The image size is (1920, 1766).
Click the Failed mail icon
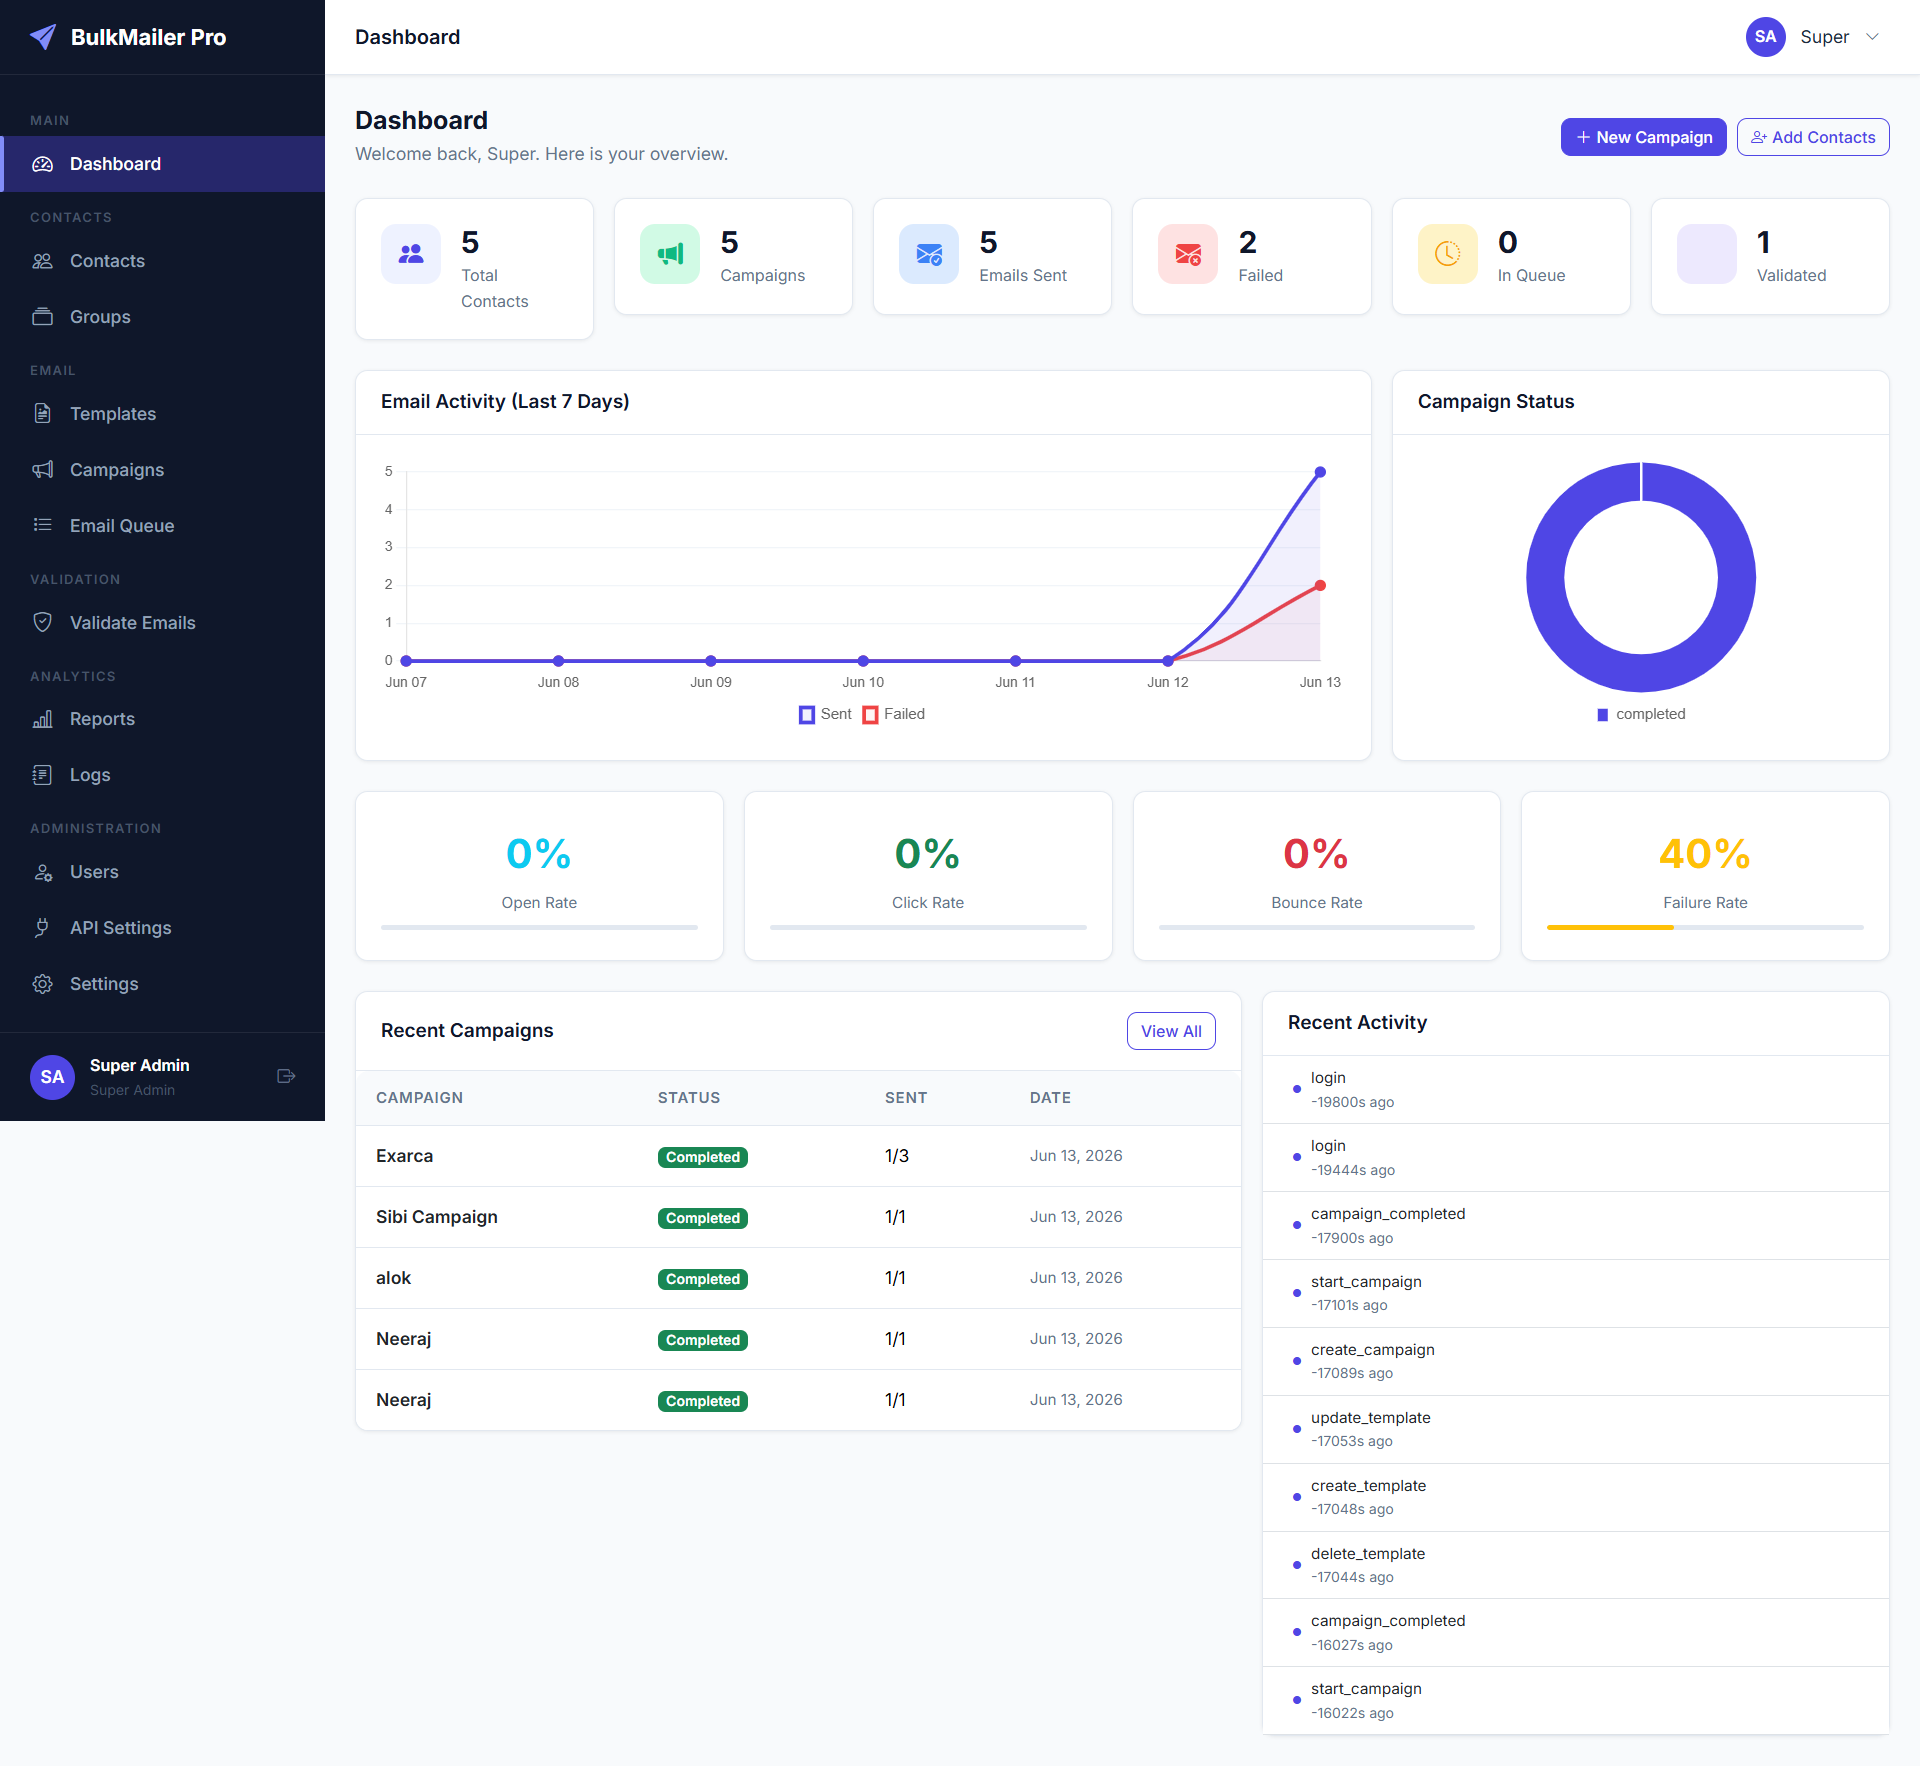click(1188, 254)
